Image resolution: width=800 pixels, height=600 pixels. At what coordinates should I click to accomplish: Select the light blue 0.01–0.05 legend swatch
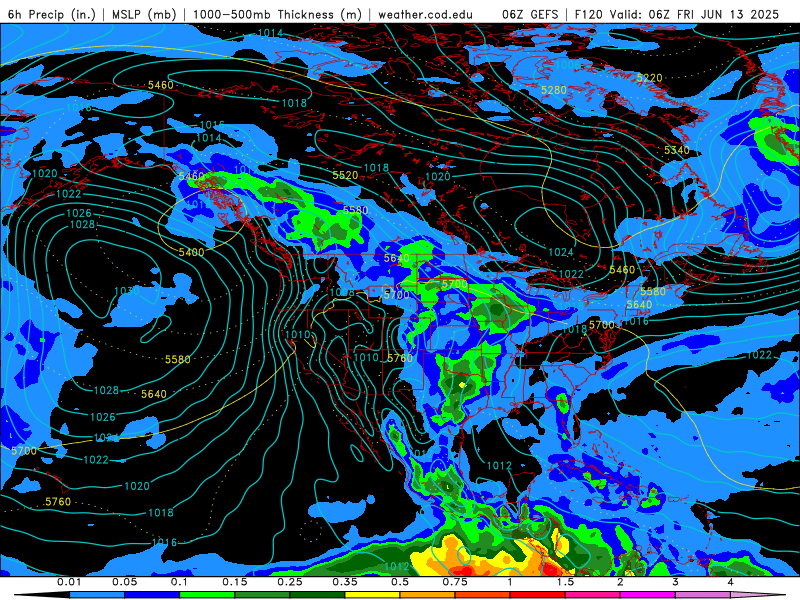pyautogui.click(x=97, y=595)
